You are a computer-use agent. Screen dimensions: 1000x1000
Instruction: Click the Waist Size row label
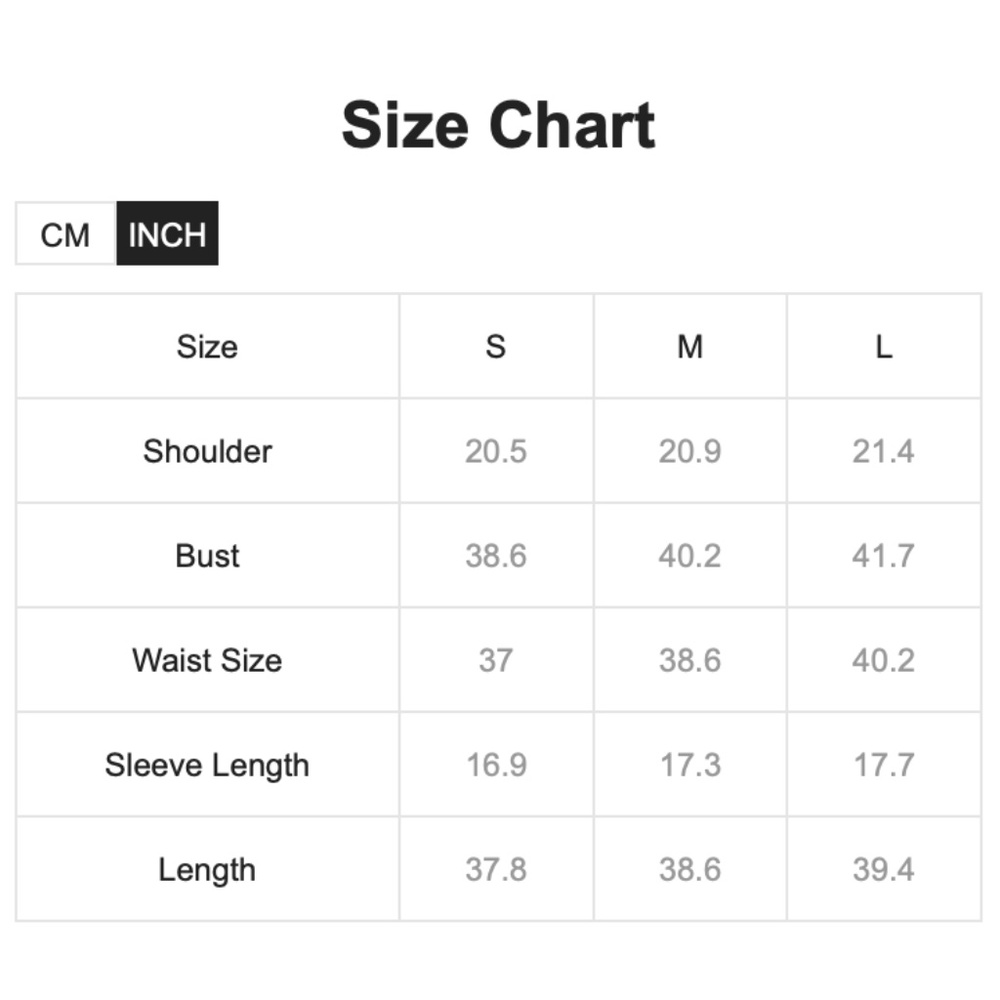207,660
